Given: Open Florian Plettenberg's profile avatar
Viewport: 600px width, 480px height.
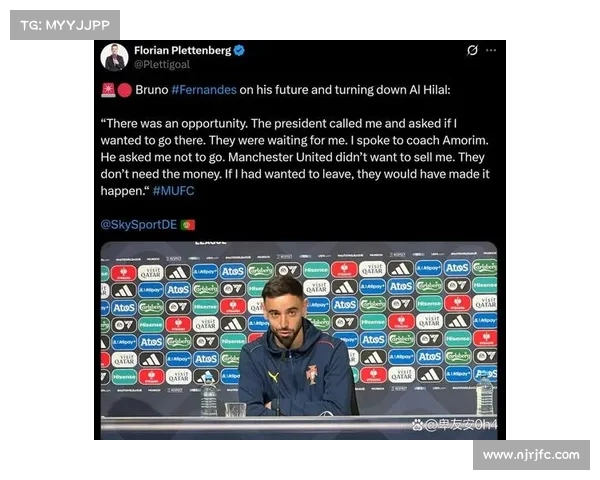Looking at the screenshot, I should coord(114,57).
